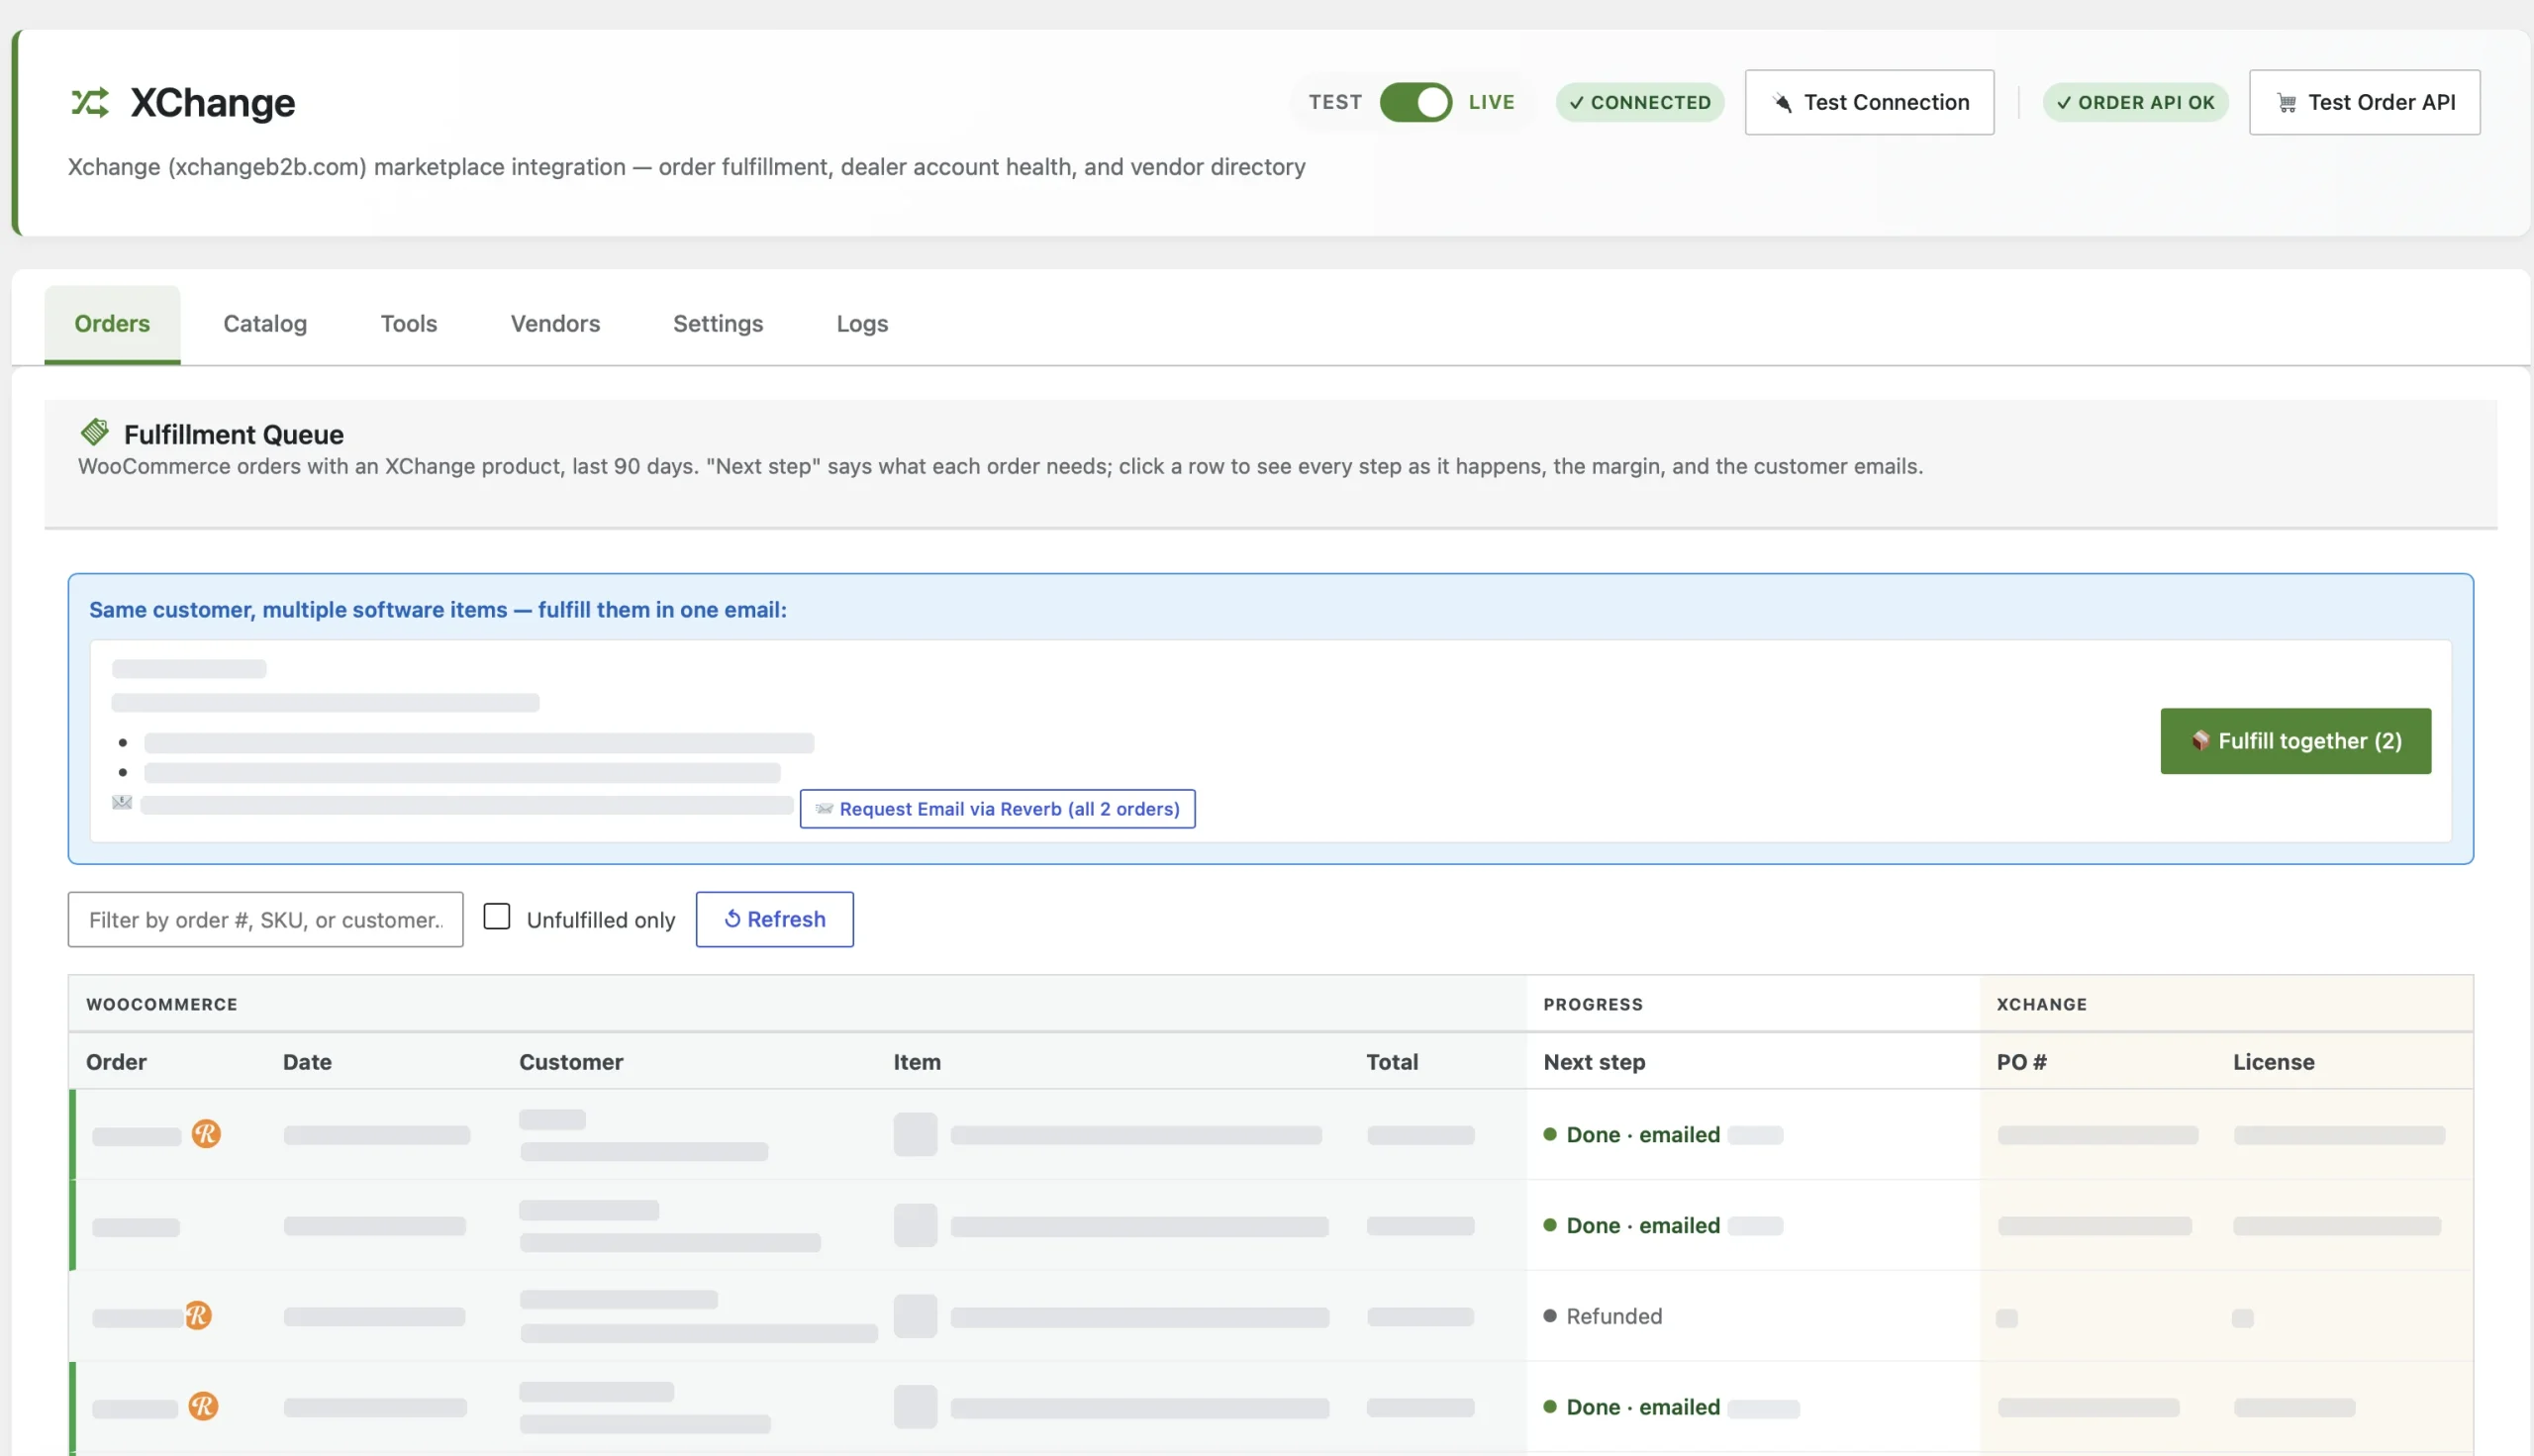
Task: Go to the Vendors tab
Action: pyautogui.click(x=555, y=324)
